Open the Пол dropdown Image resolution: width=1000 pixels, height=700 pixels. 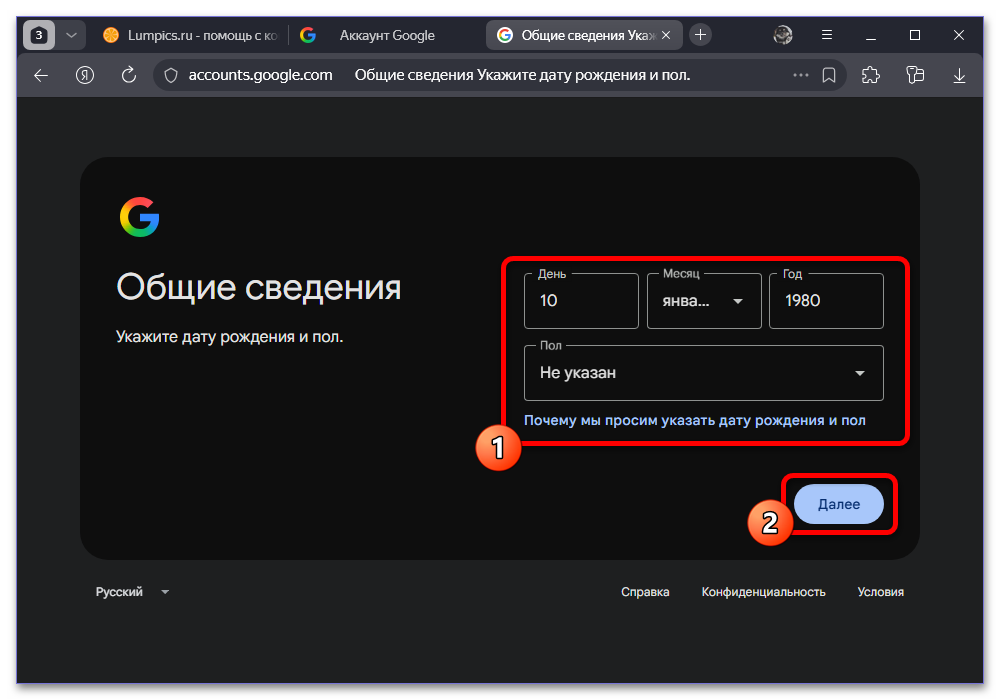(703, 373)
